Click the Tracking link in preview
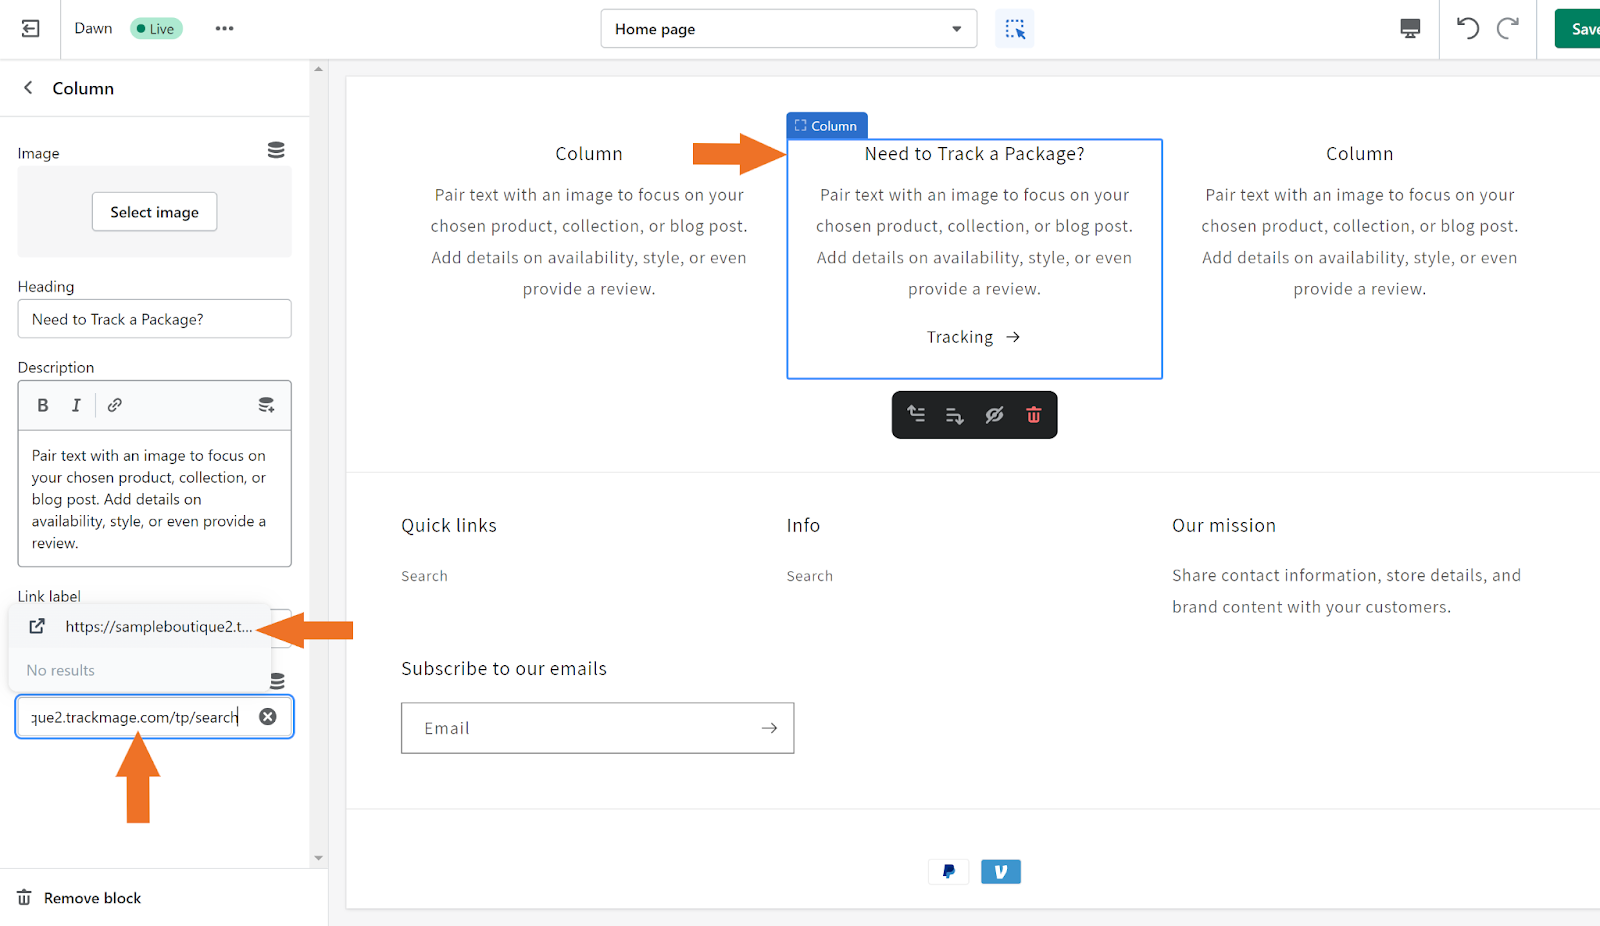 (973, 337)
